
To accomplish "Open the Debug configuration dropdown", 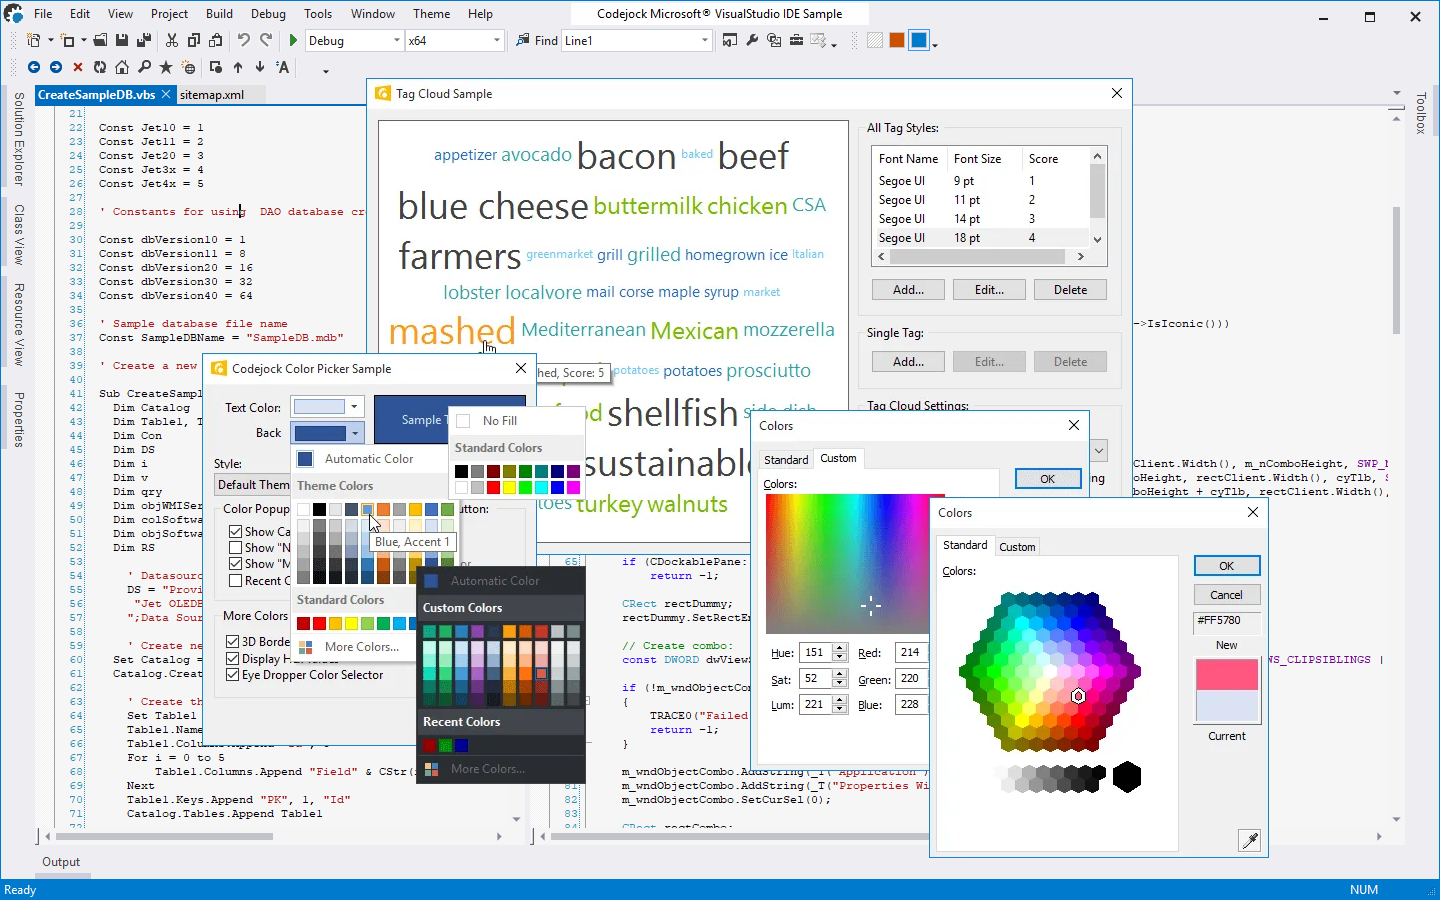I will pos(396,40).
